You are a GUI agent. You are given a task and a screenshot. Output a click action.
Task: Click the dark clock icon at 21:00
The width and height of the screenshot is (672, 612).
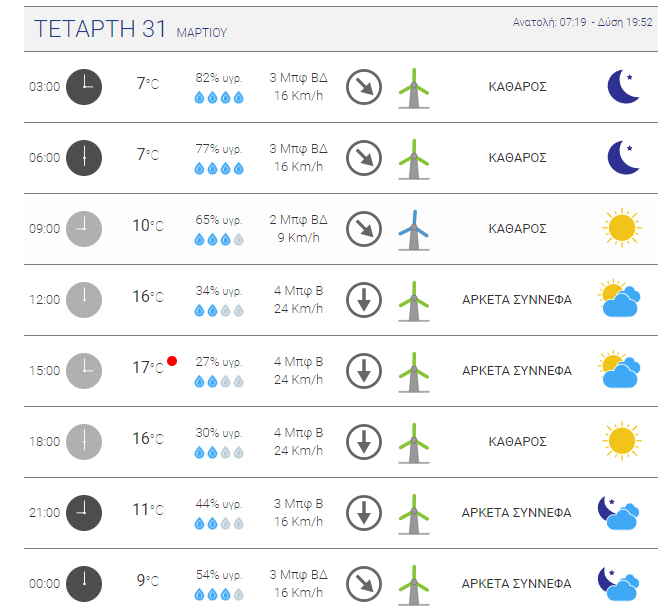coord(84,512)
